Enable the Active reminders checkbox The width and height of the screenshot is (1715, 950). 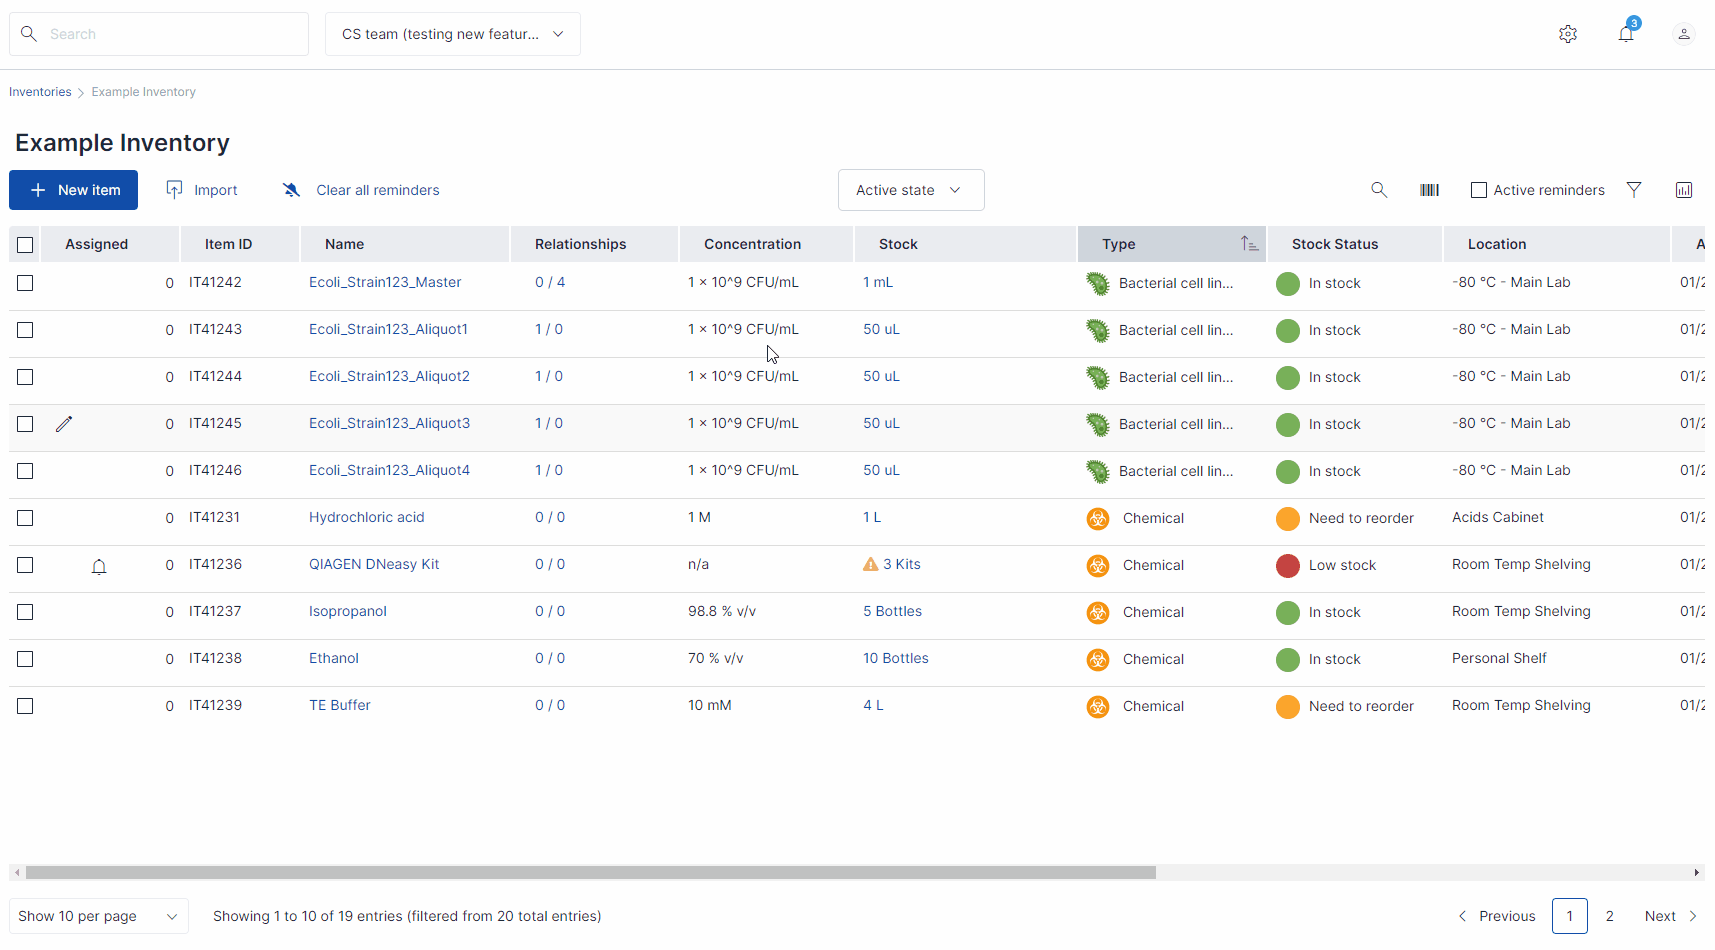(x=1478, y=190)
